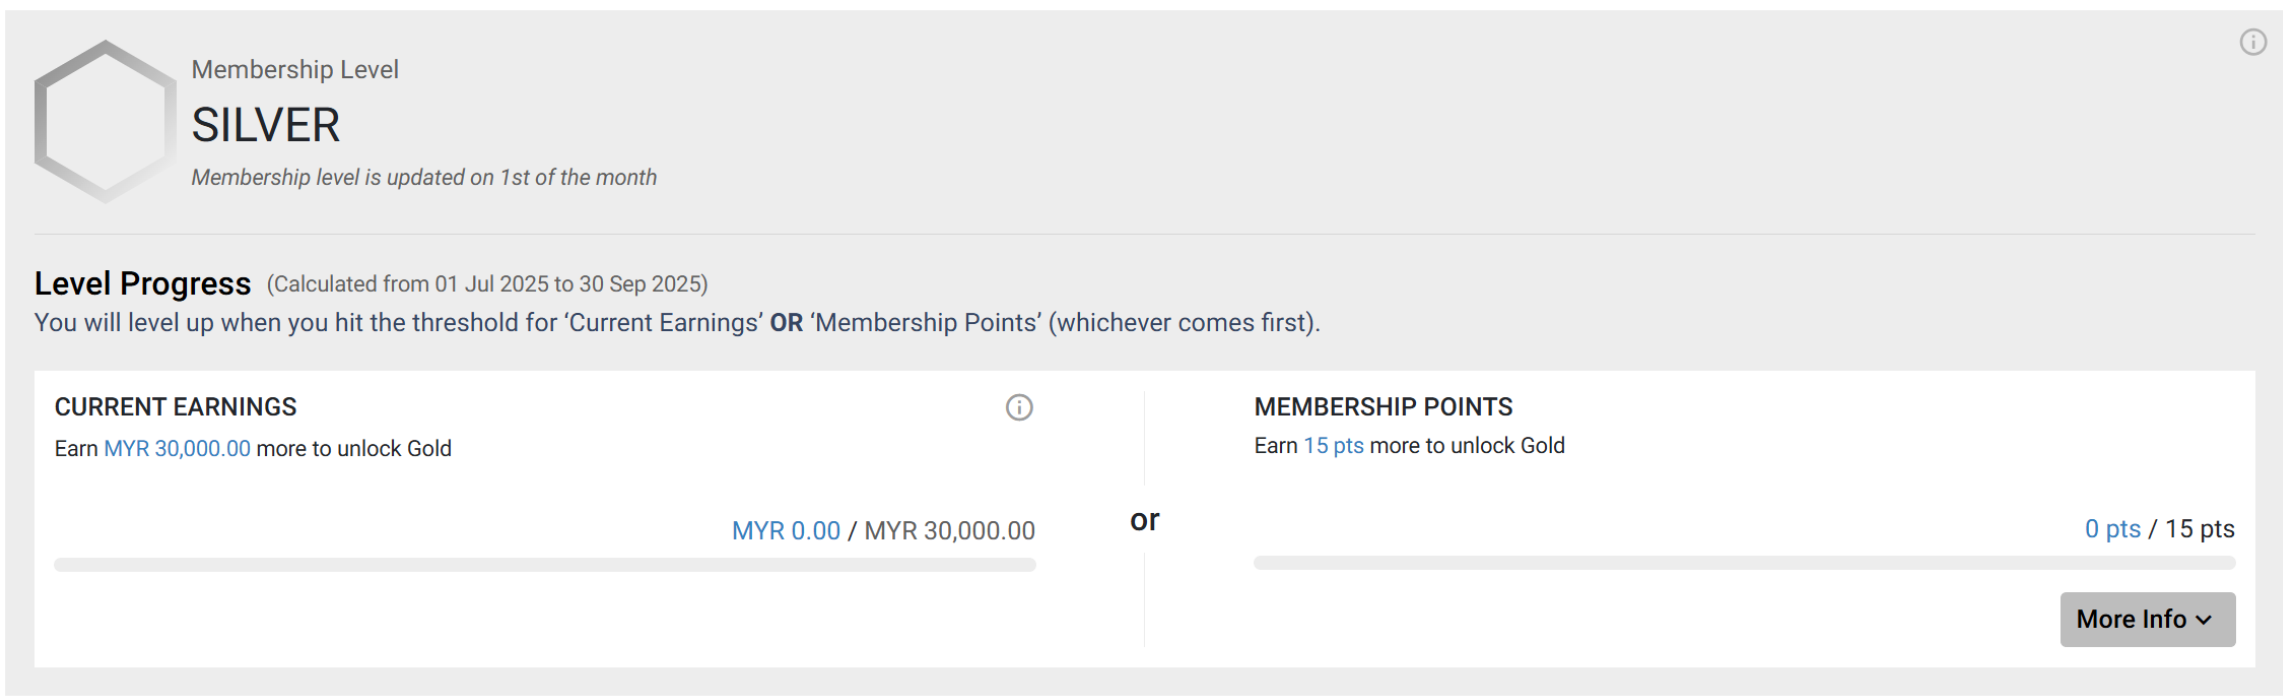Viewport: 2283px width, 697px height.
Task: Click the silver hexagon membership badge
Action: click(x=105, y=121)
